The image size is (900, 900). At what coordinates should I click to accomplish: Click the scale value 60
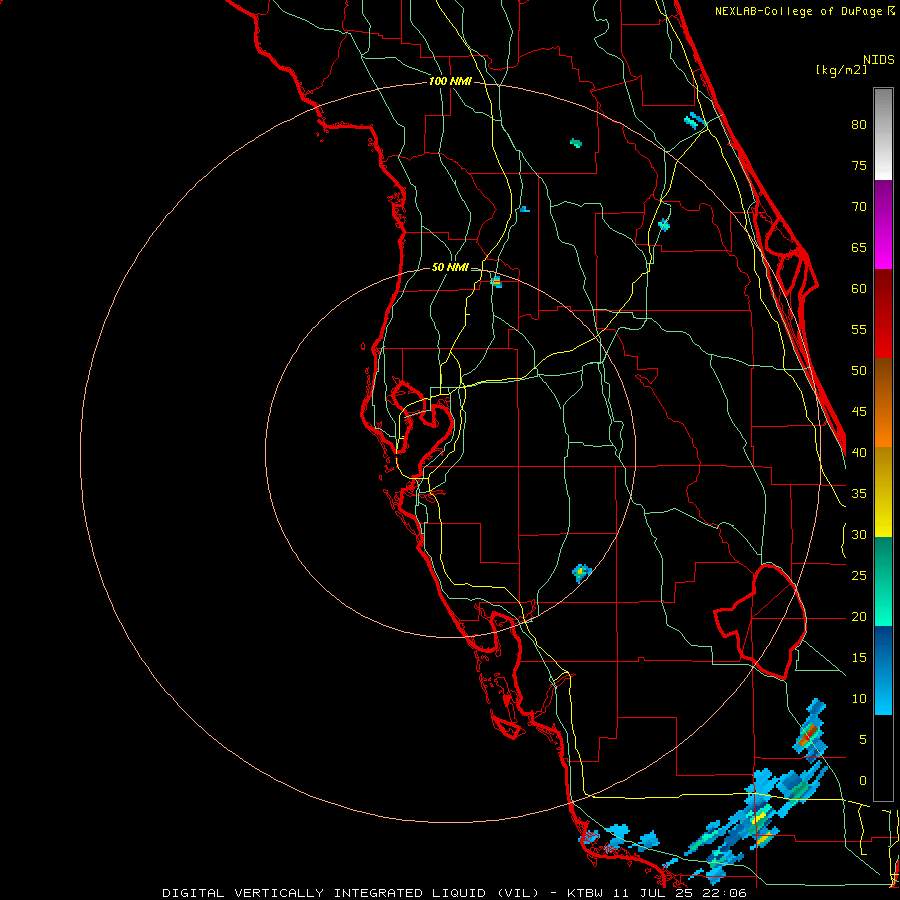click(859, 289)
